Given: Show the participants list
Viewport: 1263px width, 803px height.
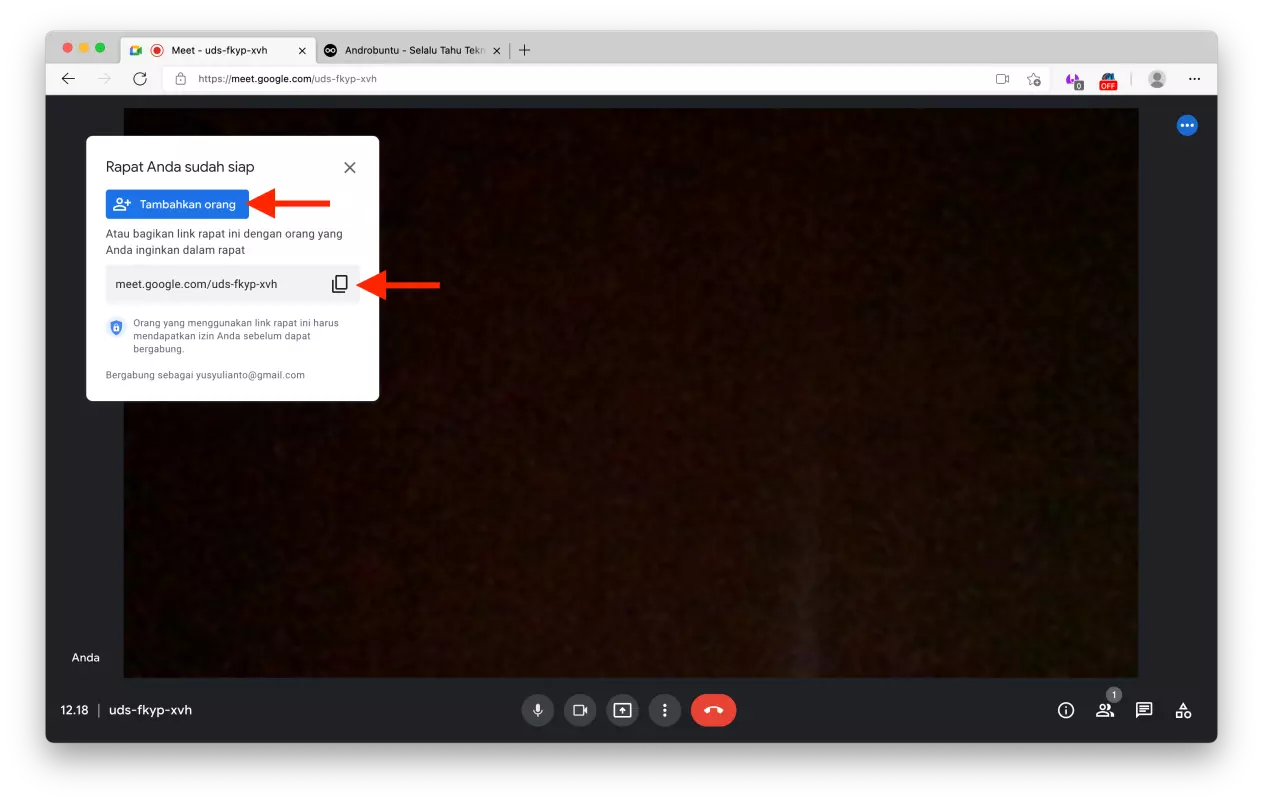Looking at the screenshot, I should [x=1104, y=710].
